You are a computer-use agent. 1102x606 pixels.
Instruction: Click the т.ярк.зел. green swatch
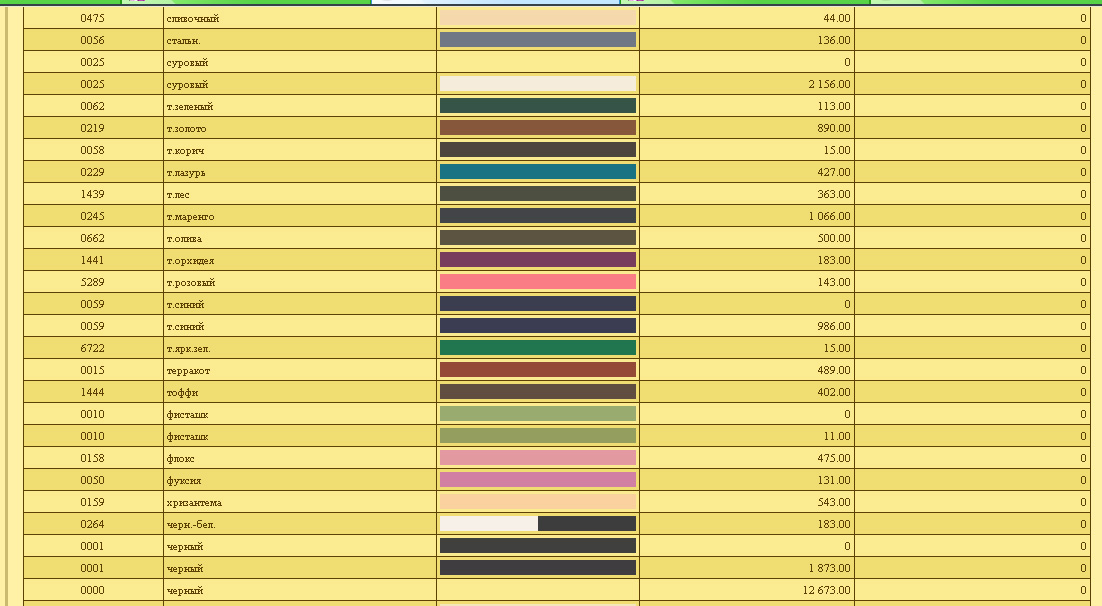[x=538, y=347]
